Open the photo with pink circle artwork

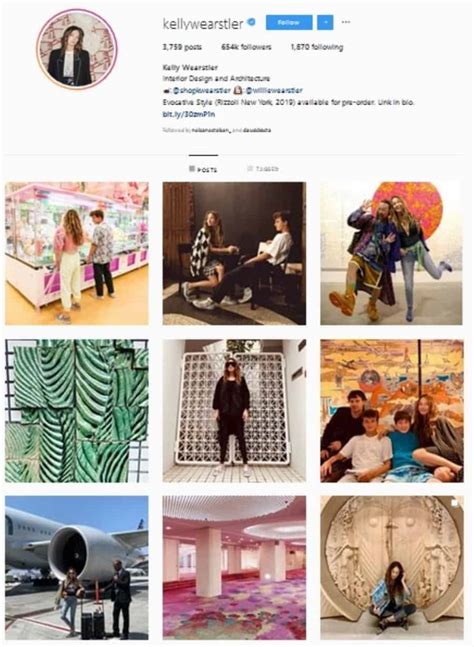pos(392,253)
